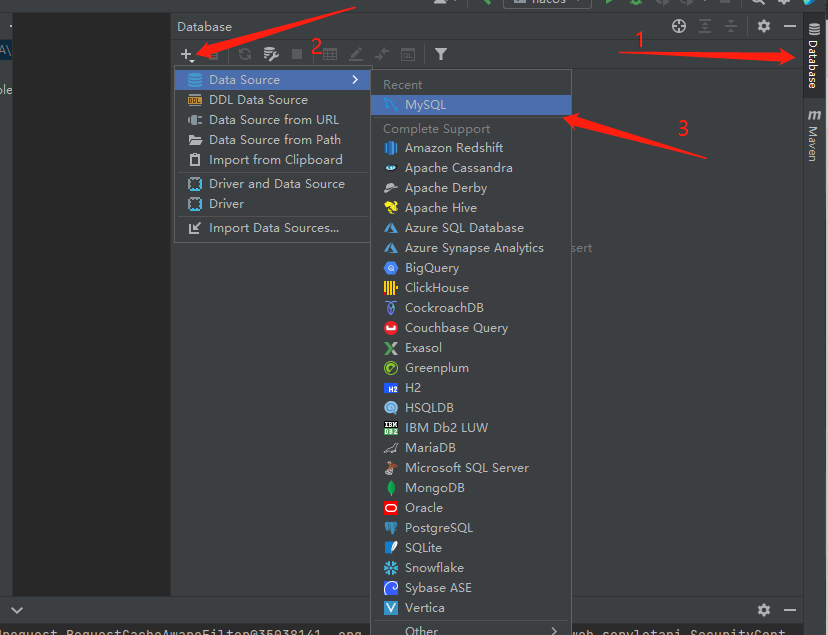The width and height of the screenshot is (828, 635).
Task: Select Data Source menu entry
Action: click(272, 80)
